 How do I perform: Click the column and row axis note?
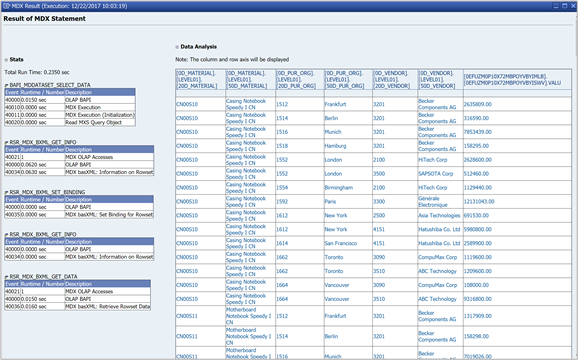232,60
